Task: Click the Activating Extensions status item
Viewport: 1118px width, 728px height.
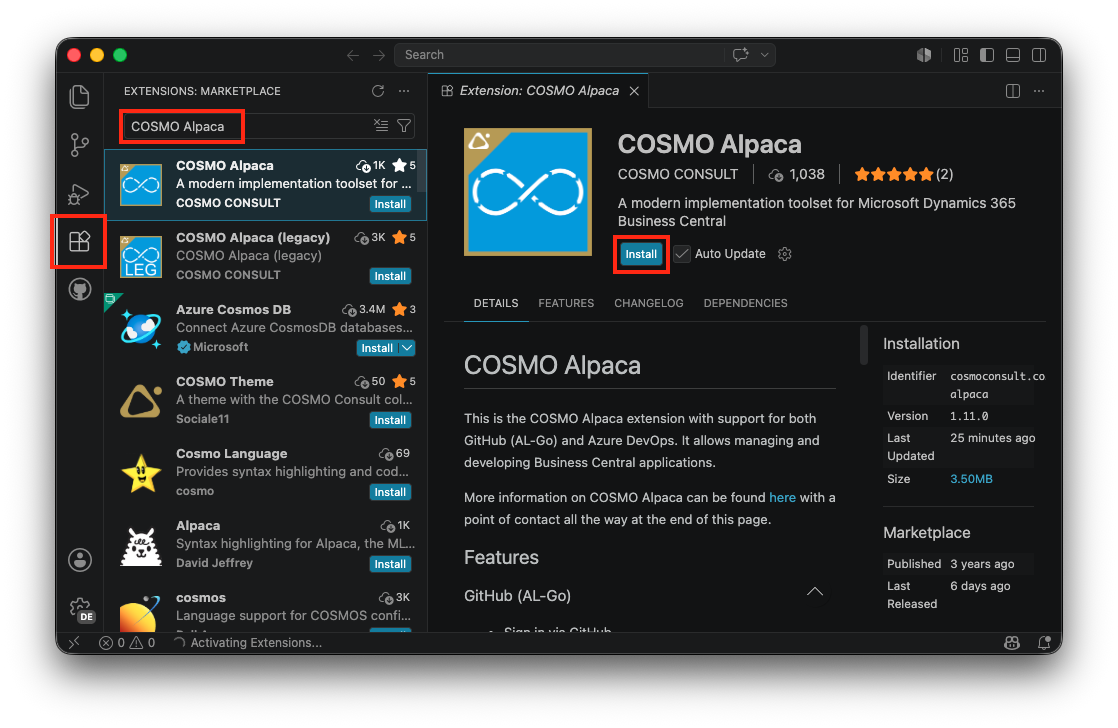Action: pos(247,642)
